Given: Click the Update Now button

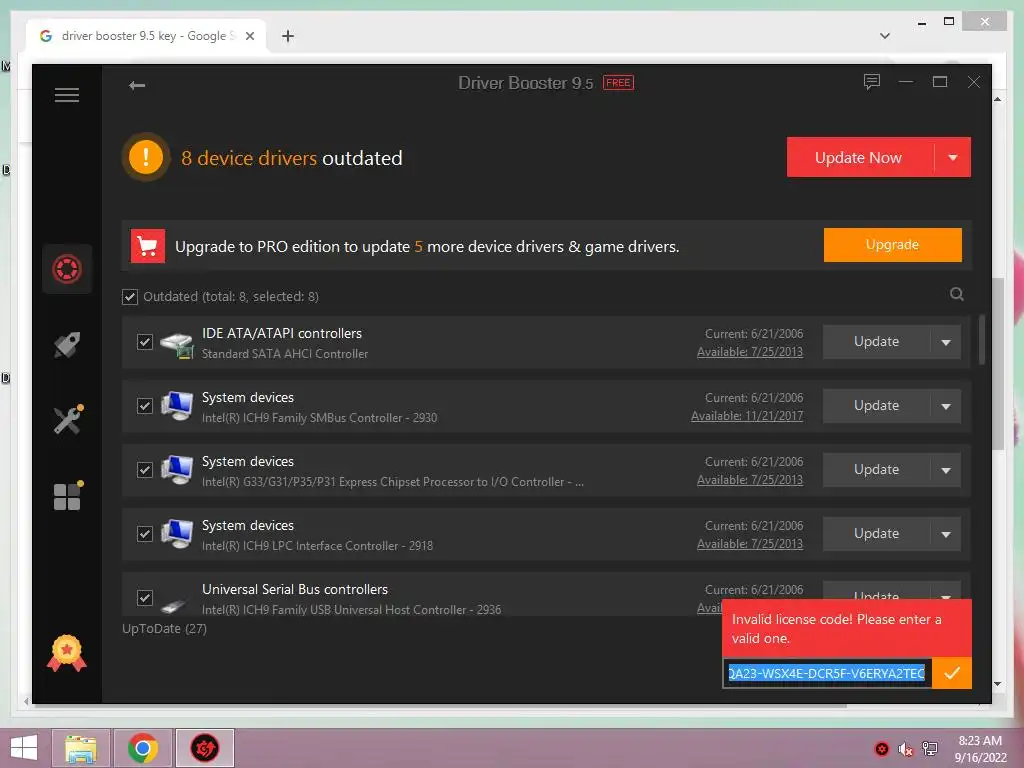Looking at the screenshot, I should tap(858, 157).
